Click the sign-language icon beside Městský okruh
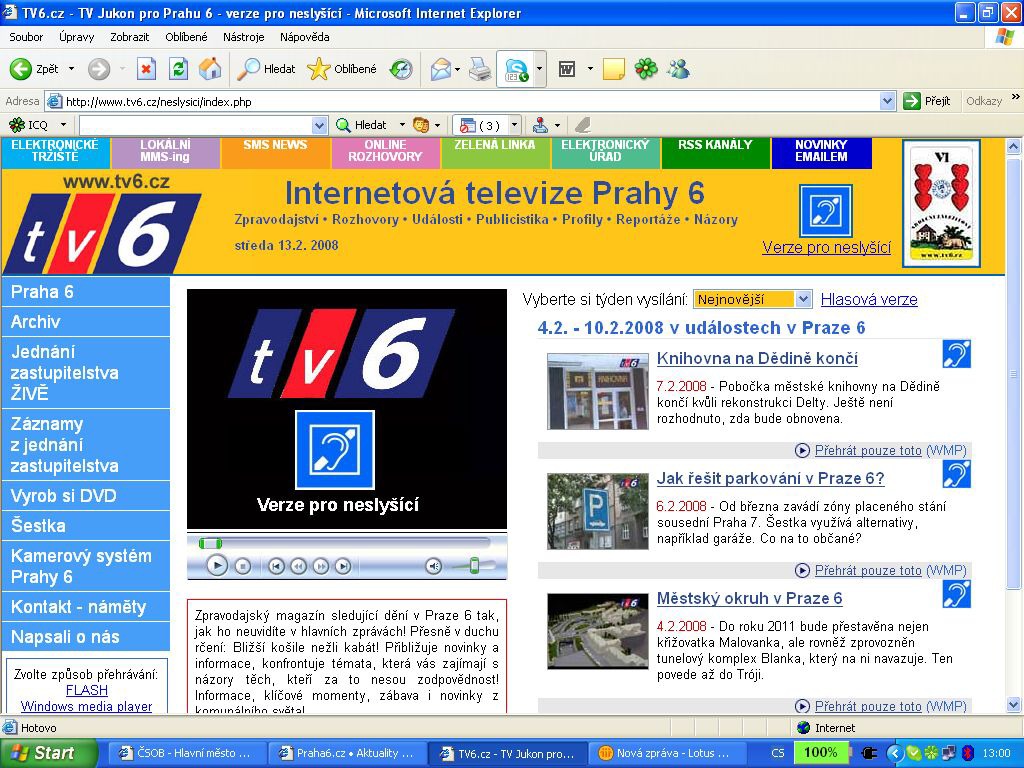 click(x=957, y=594)
